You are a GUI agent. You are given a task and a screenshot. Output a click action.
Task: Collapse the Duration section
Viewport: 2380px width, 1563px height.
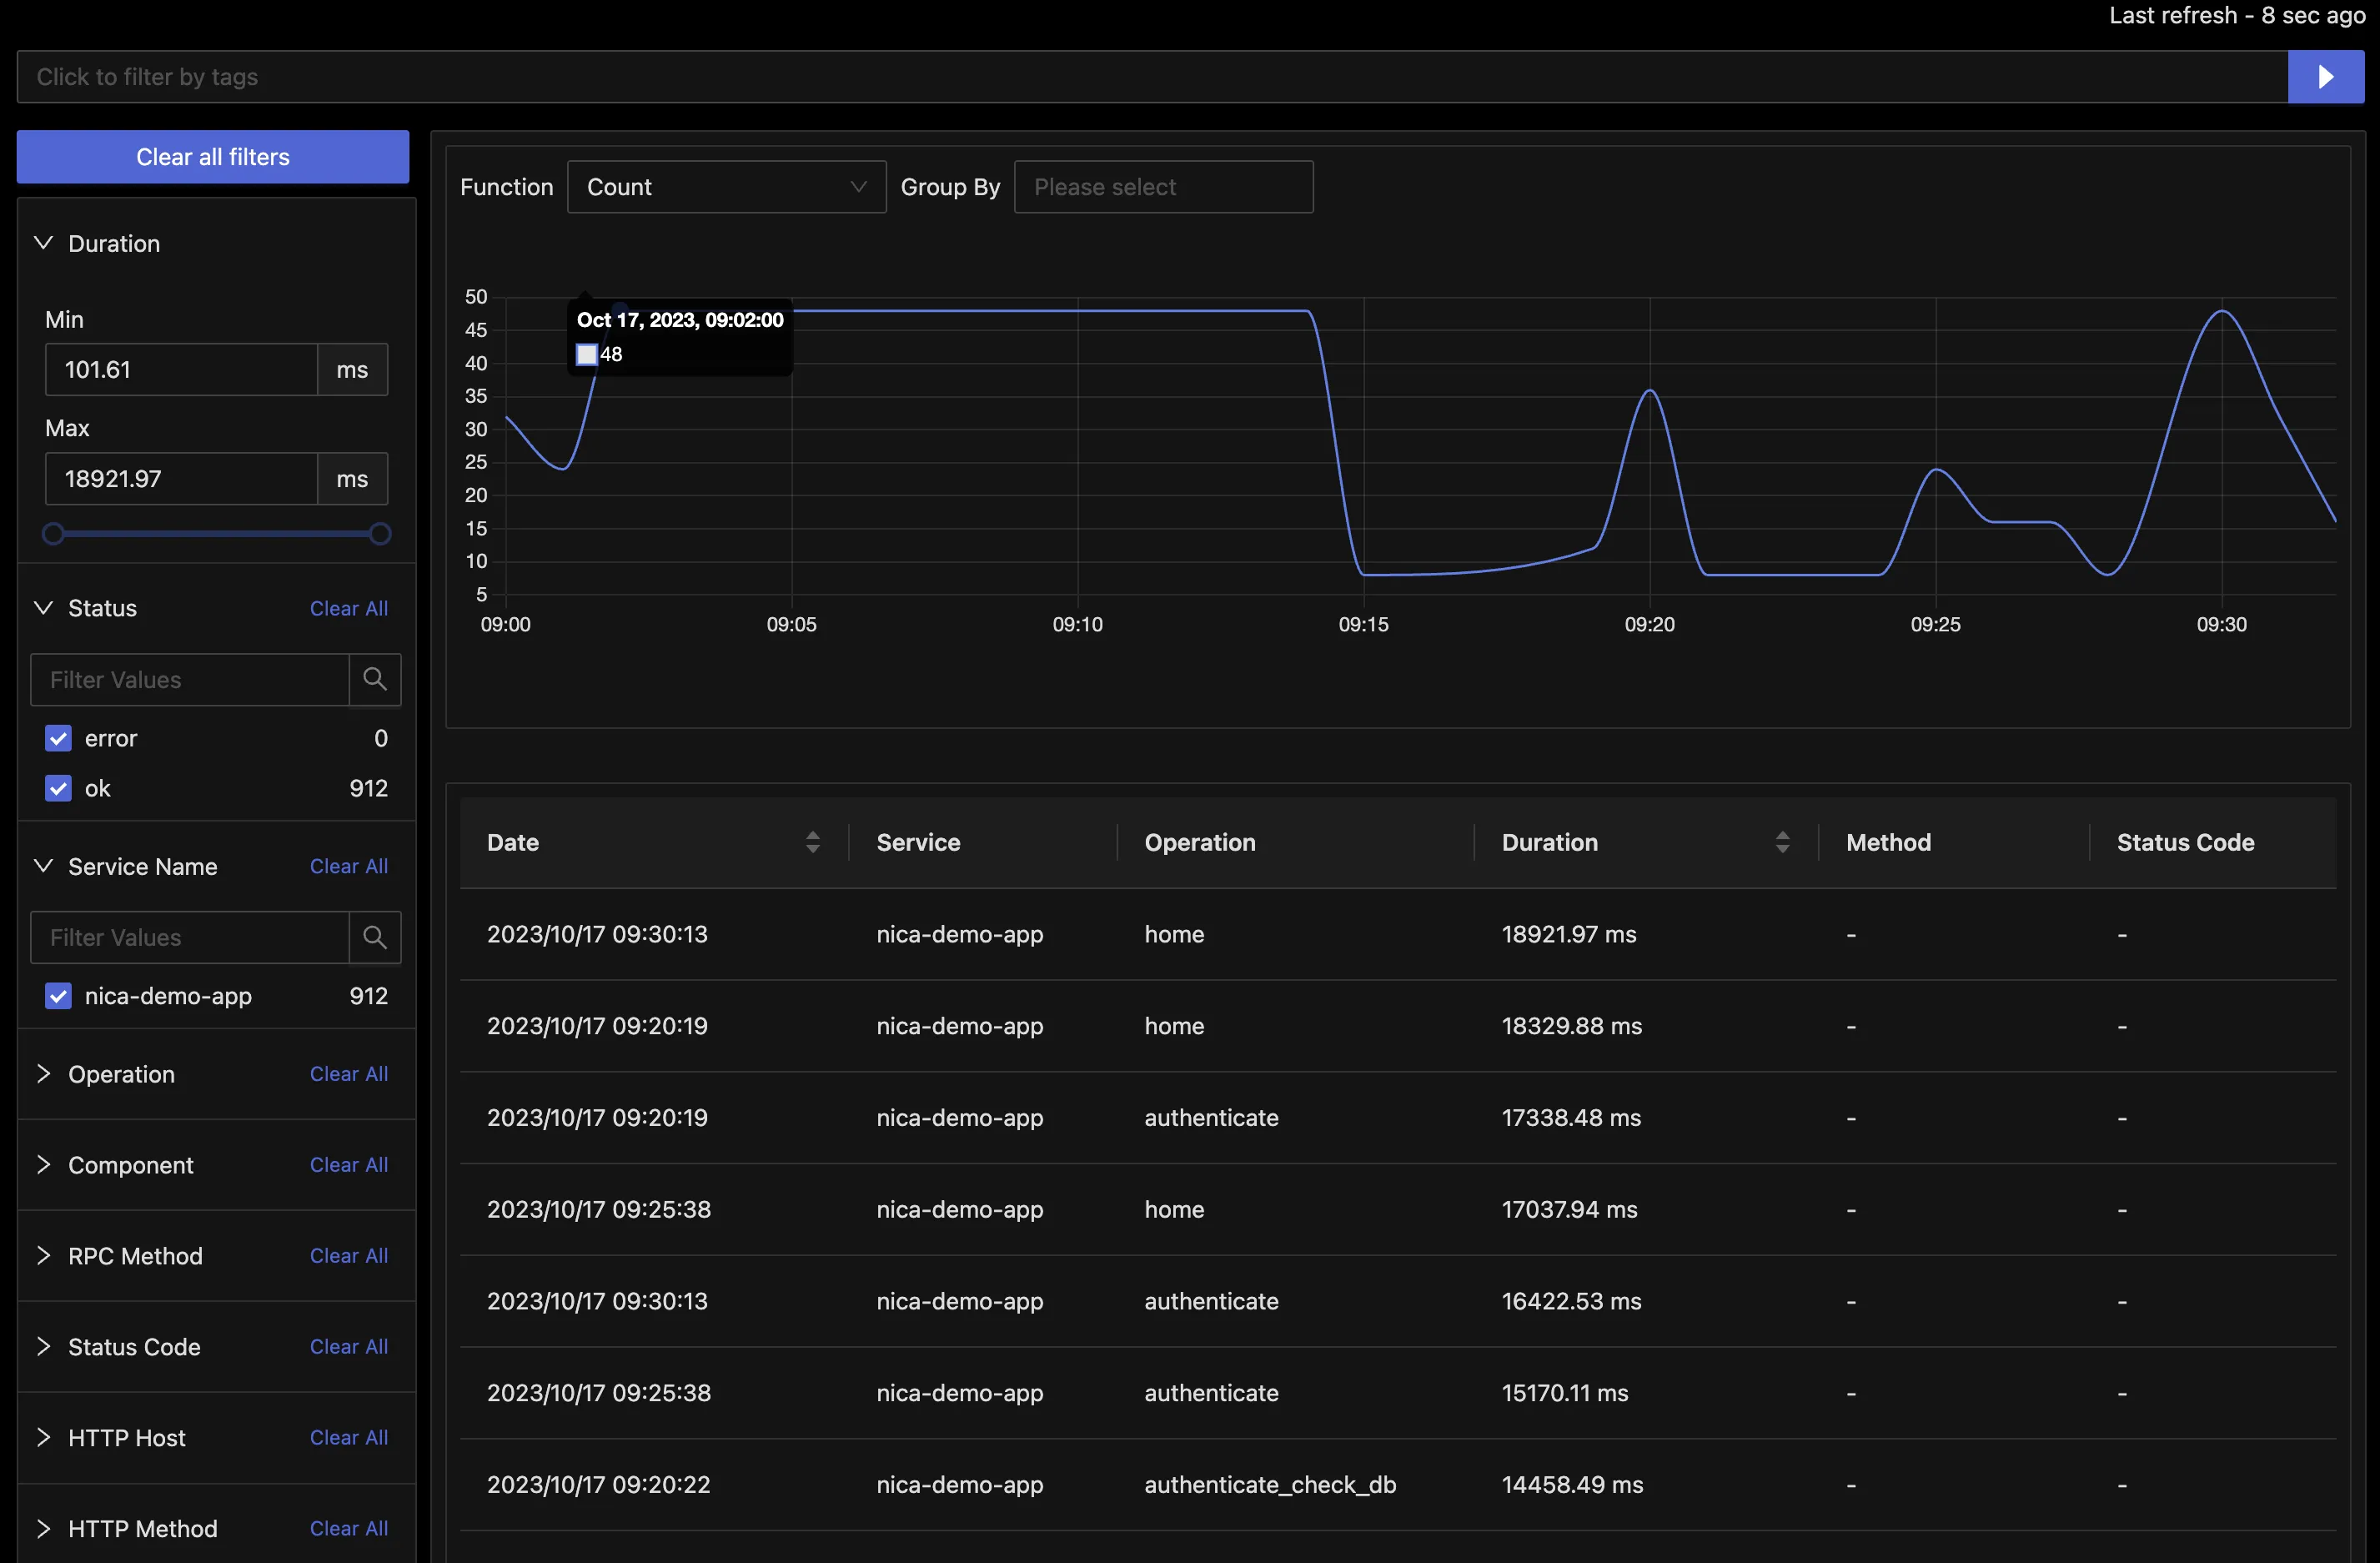click(43, 243)
